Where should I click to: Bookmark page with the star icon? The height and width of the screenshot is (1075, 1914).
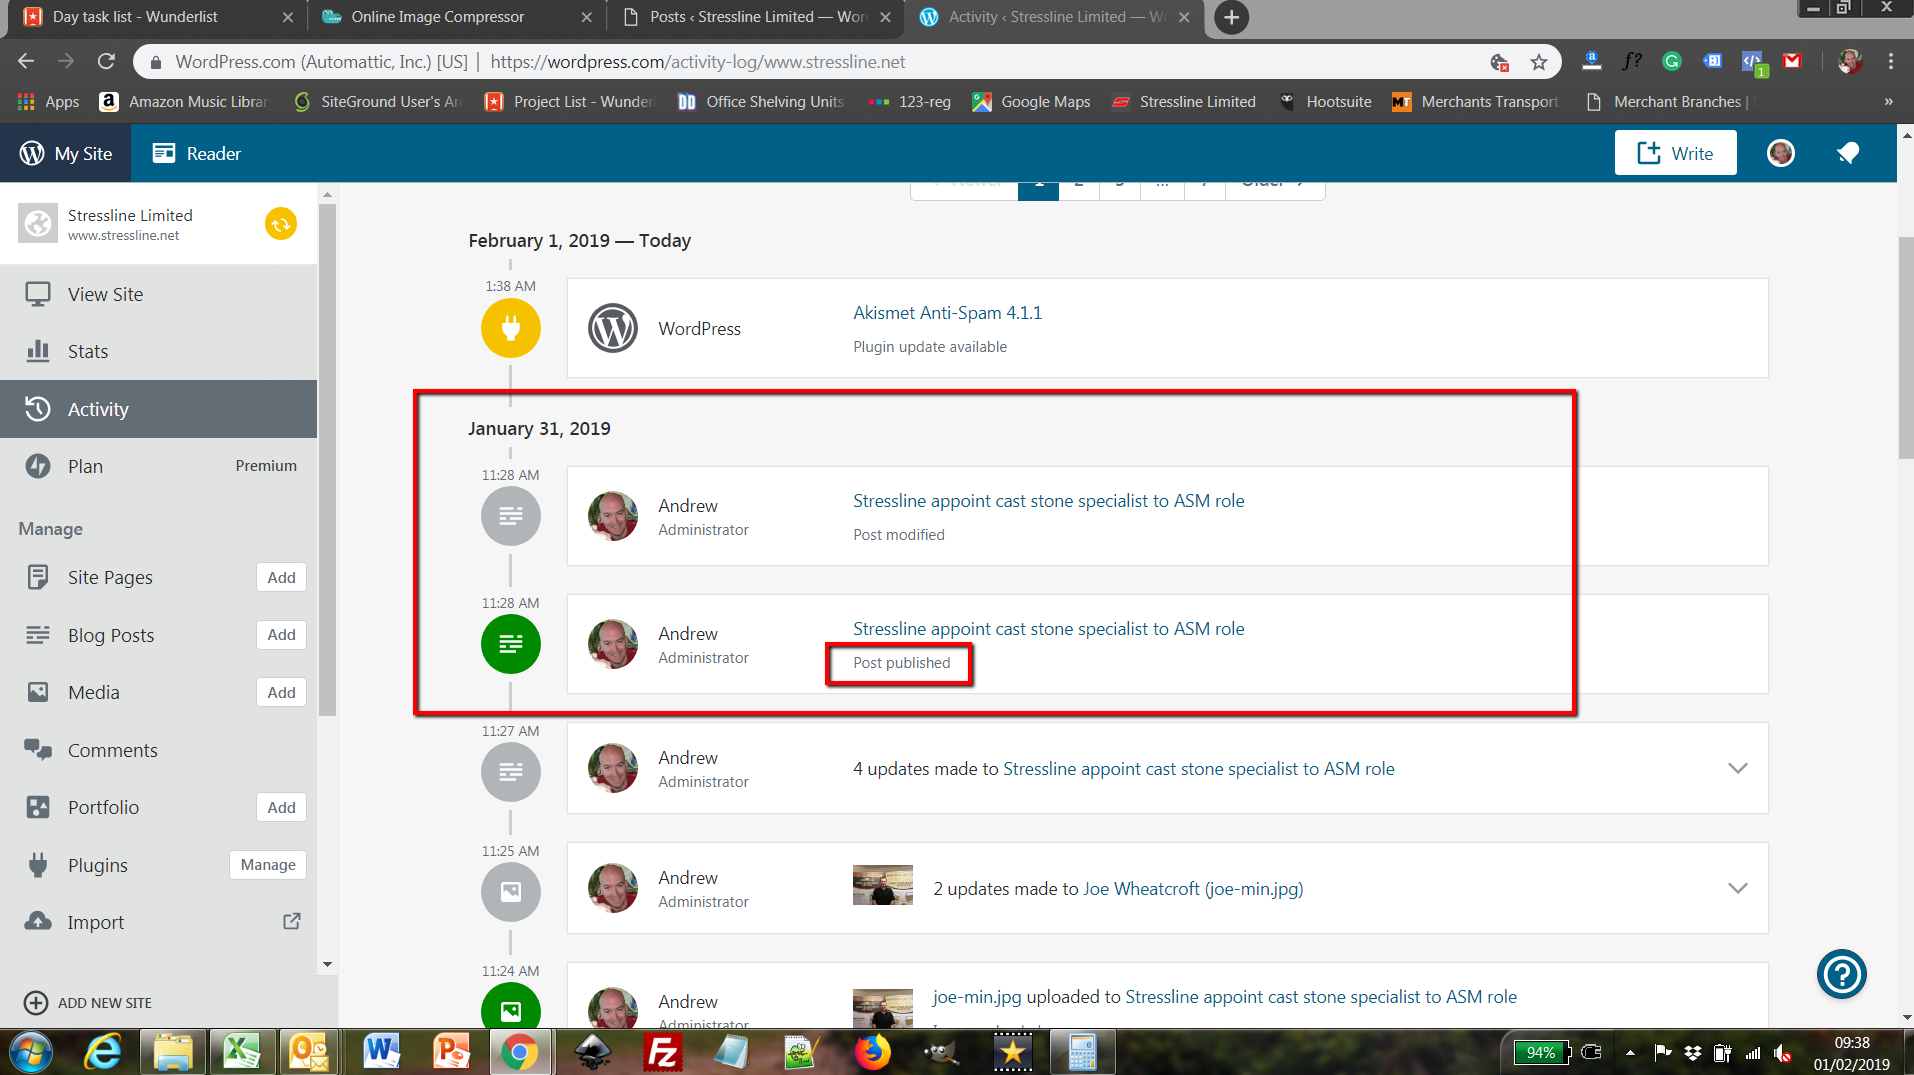1539,62
